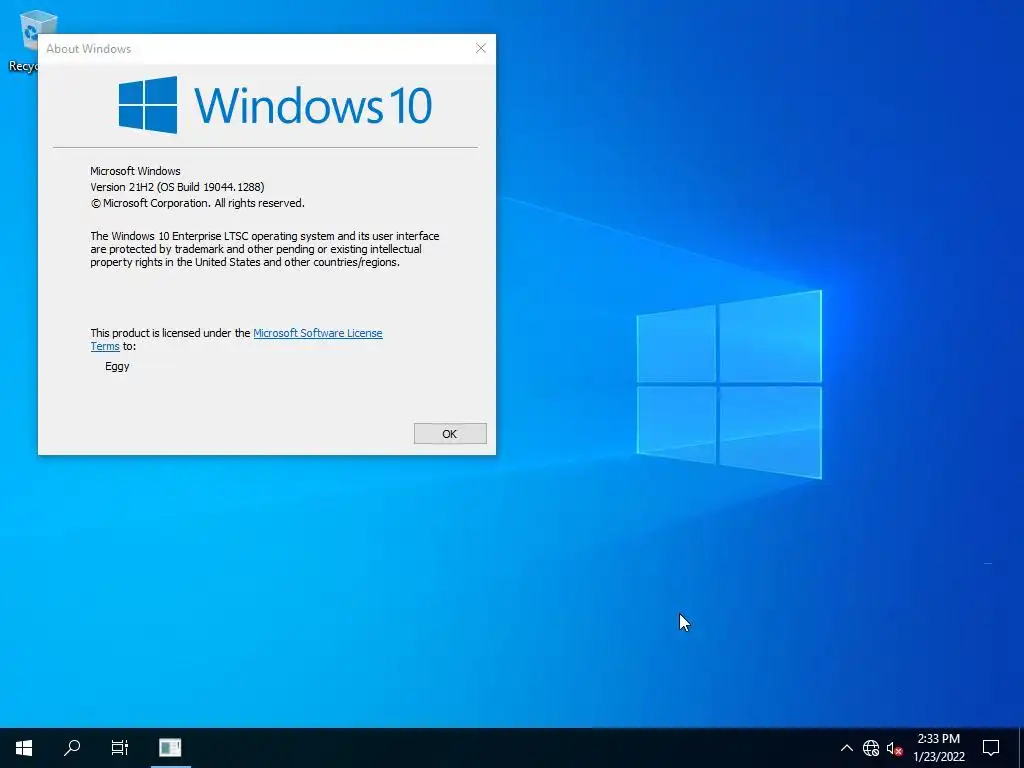Open Task View on the taskbar
The image size is (1024, 768).
(x=120, y=748)
